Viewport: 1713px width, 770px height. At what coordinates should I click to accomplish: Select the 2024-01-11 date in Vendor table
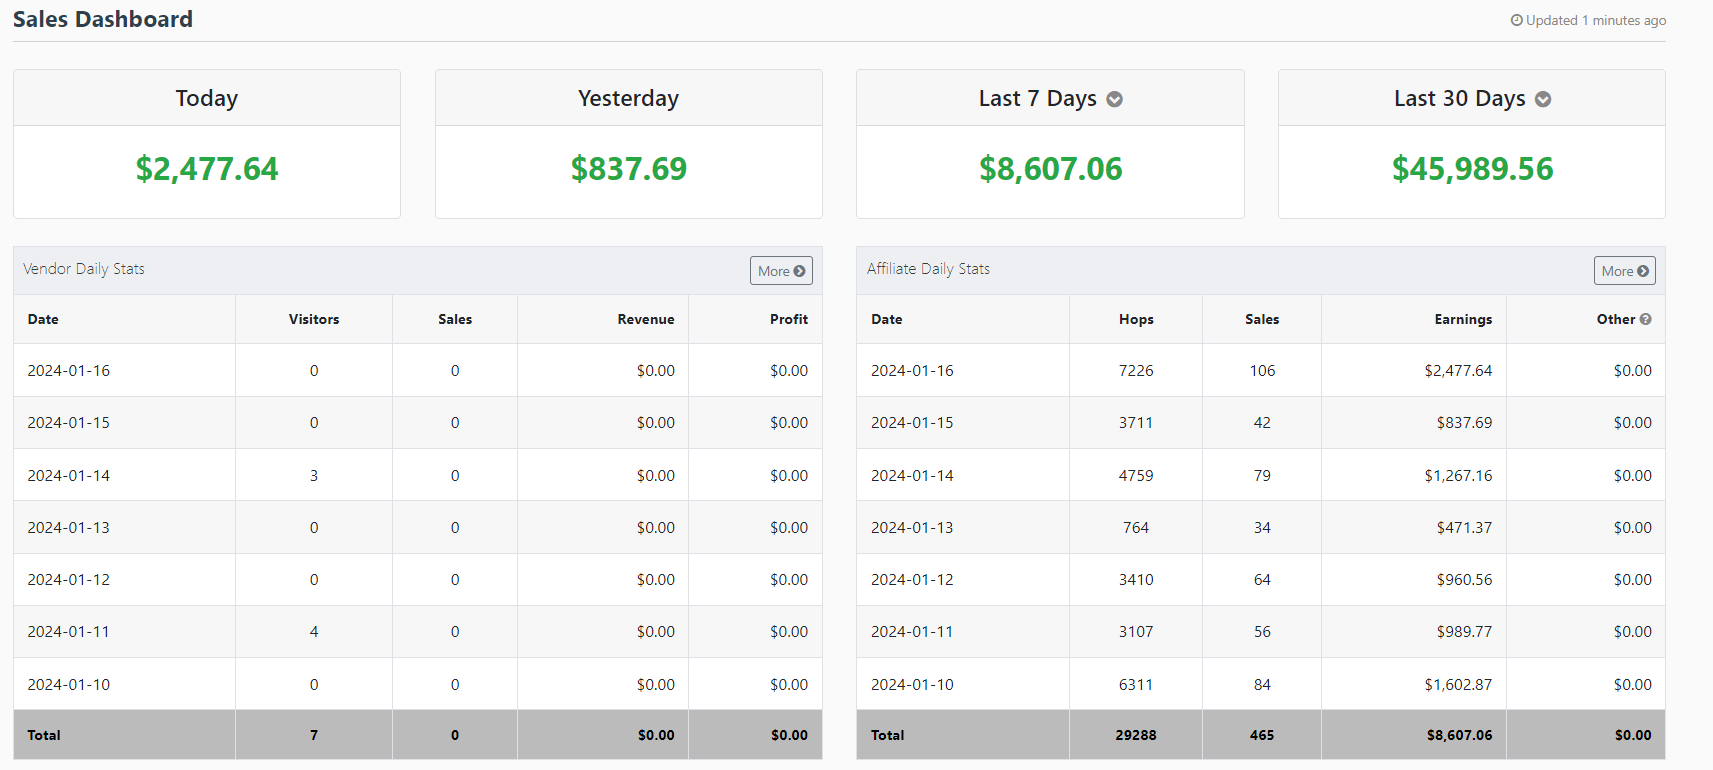click(x=69, y=632)
